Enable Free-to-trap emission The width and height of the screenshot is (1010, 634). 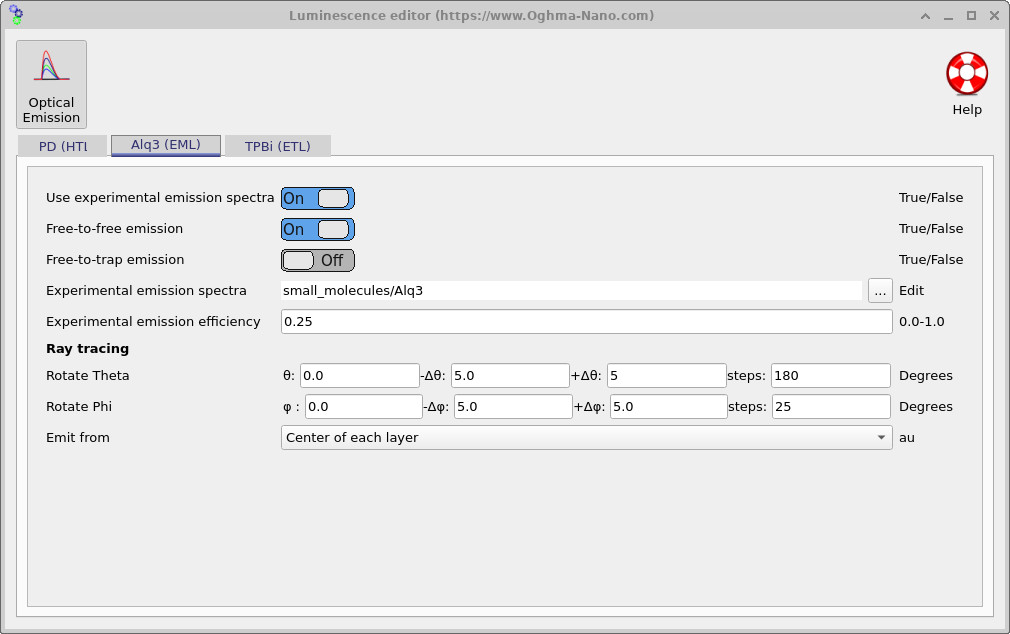coord(317,260)
